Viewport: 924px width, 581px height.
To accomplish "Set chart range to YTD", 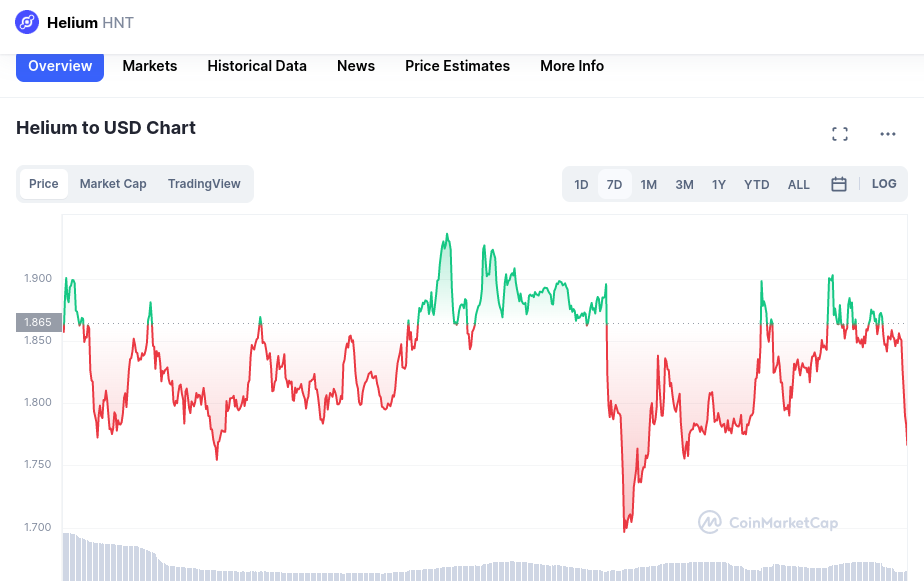I will tap(757, 184).
